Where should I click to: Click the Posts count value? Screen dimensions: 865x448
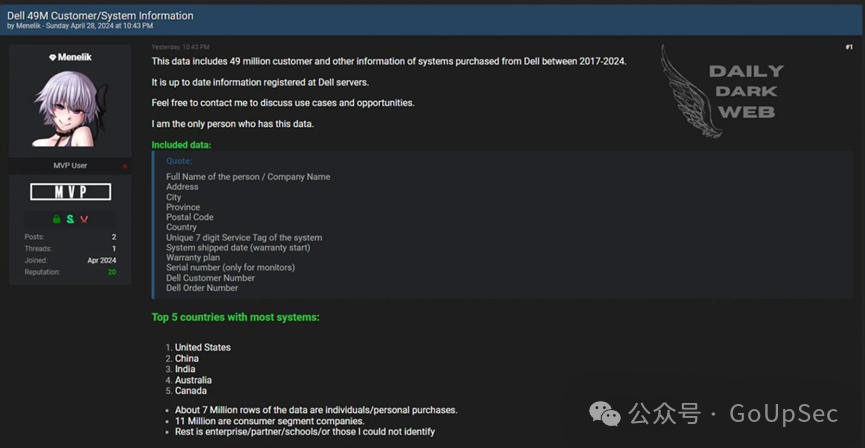coord(113,237)
